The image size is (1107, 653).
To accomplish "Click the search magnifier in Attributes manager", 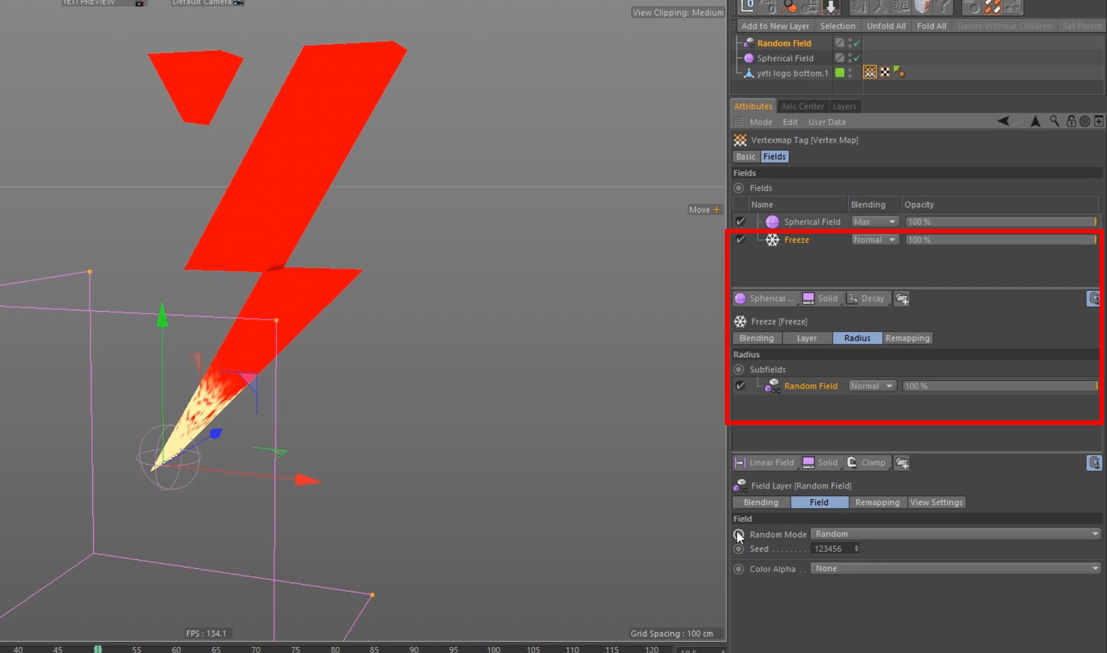I will tap(1054, 121).
